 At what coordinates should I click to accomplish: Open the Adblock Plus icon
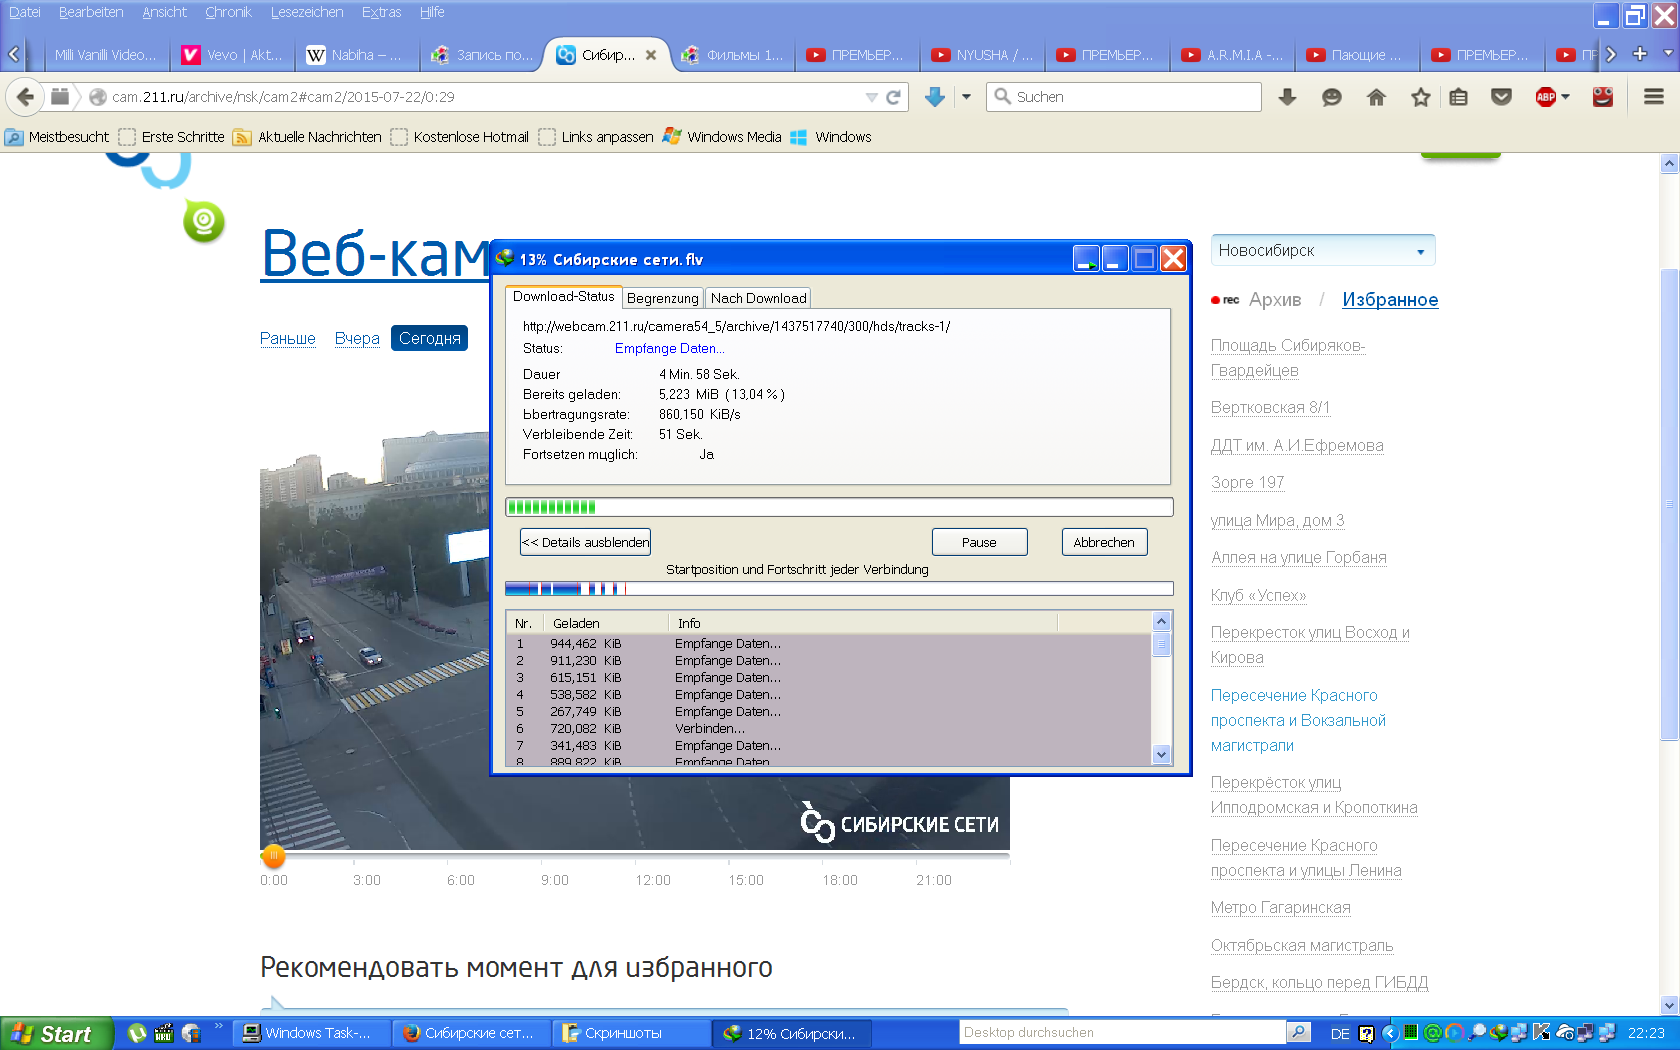pos(1546,97)
